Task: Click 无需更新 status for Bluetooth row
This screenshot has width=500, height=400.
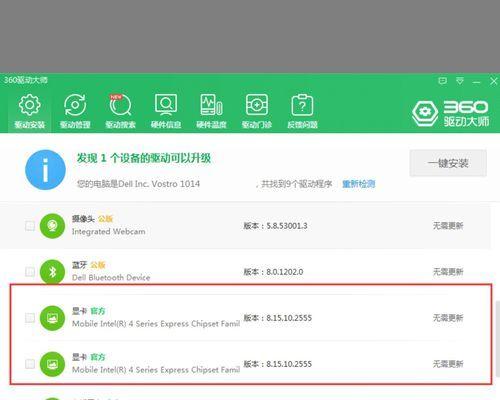Action: click(448, 272)
